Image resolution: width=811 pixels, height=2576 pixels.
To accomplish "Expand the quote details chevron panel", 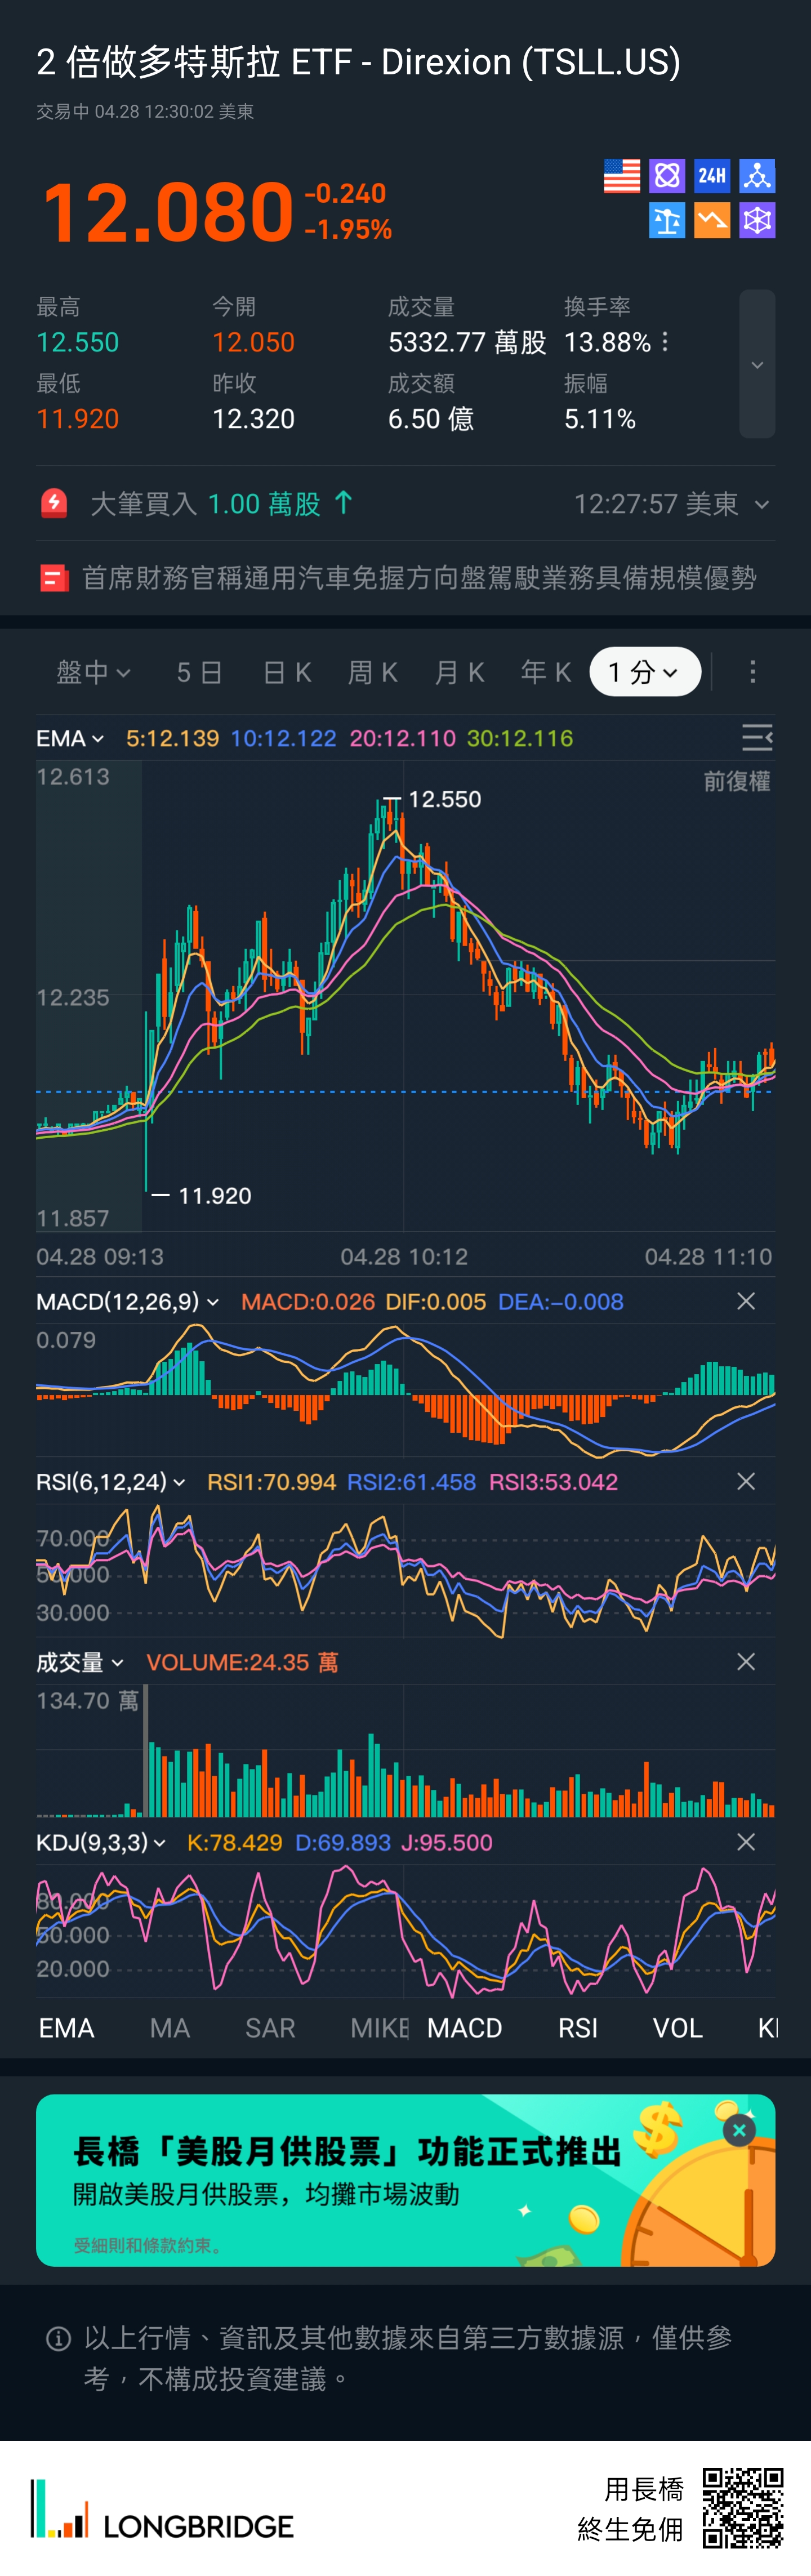I will (757, 365).
